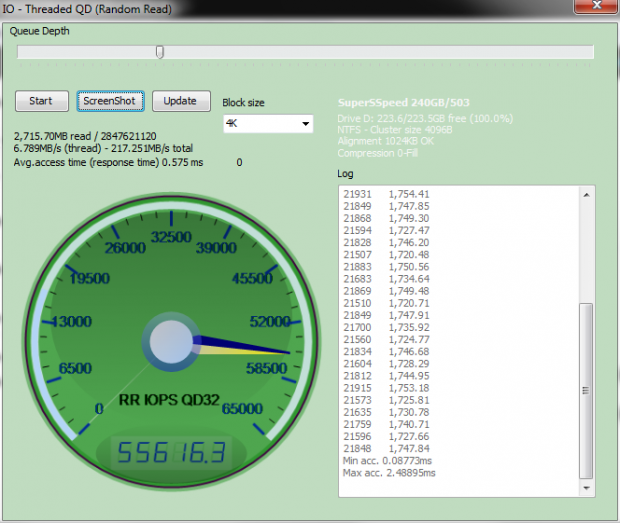Select log row 21828 1,746.20
This screenshot has width=620, height=523.
pos(386,243)
